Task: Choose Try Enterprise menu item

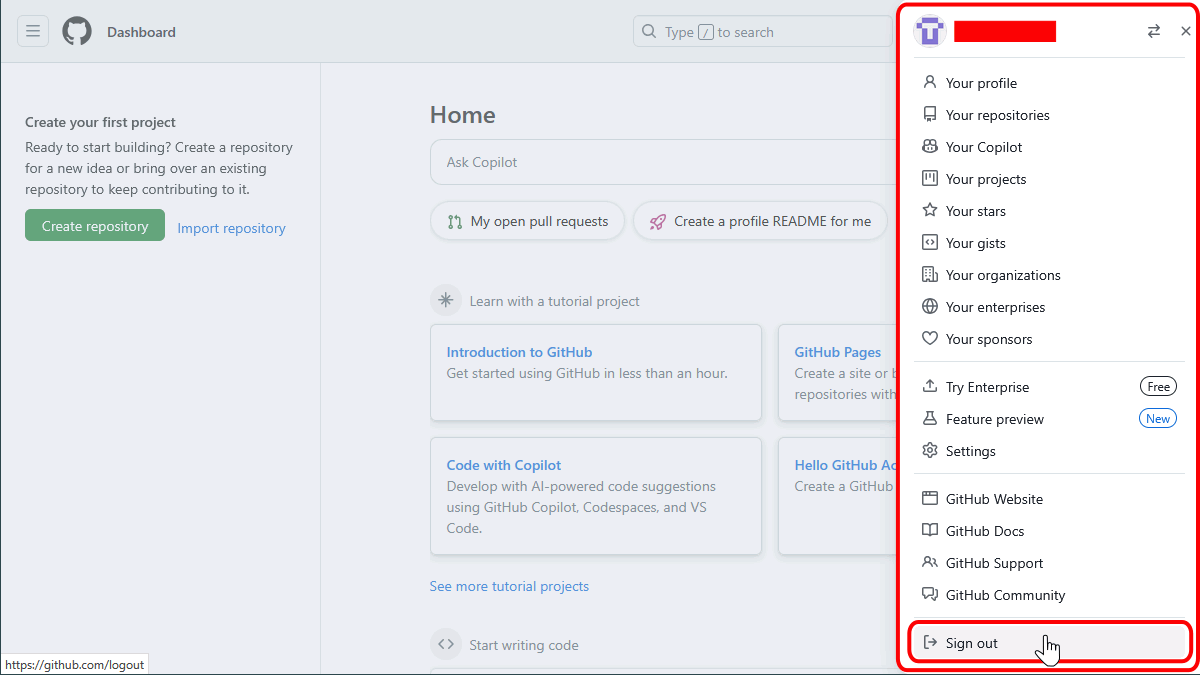Action: 1048,387
